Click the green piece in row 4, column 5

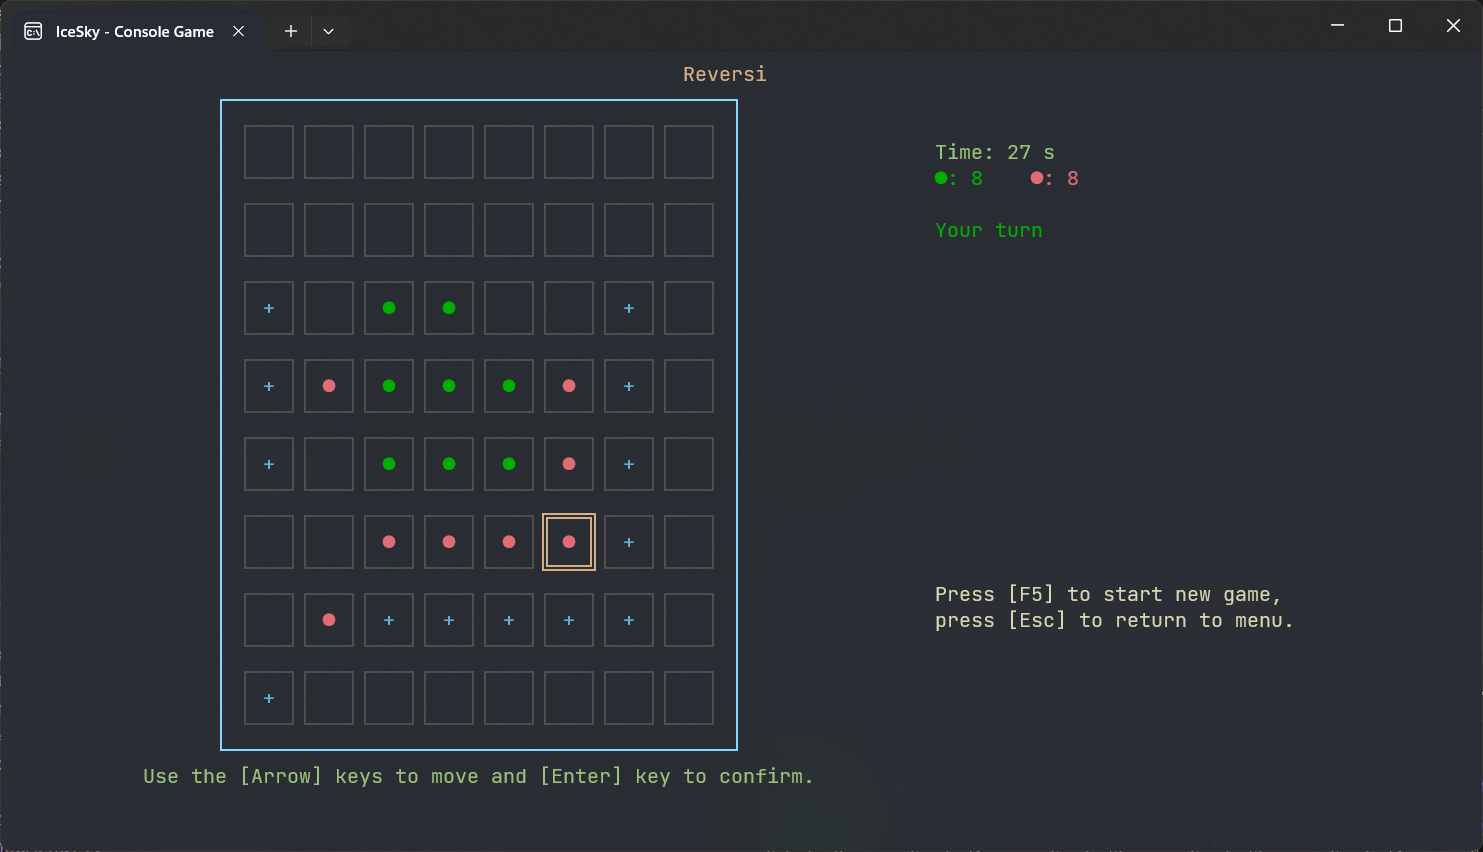[x=509, y=386]
